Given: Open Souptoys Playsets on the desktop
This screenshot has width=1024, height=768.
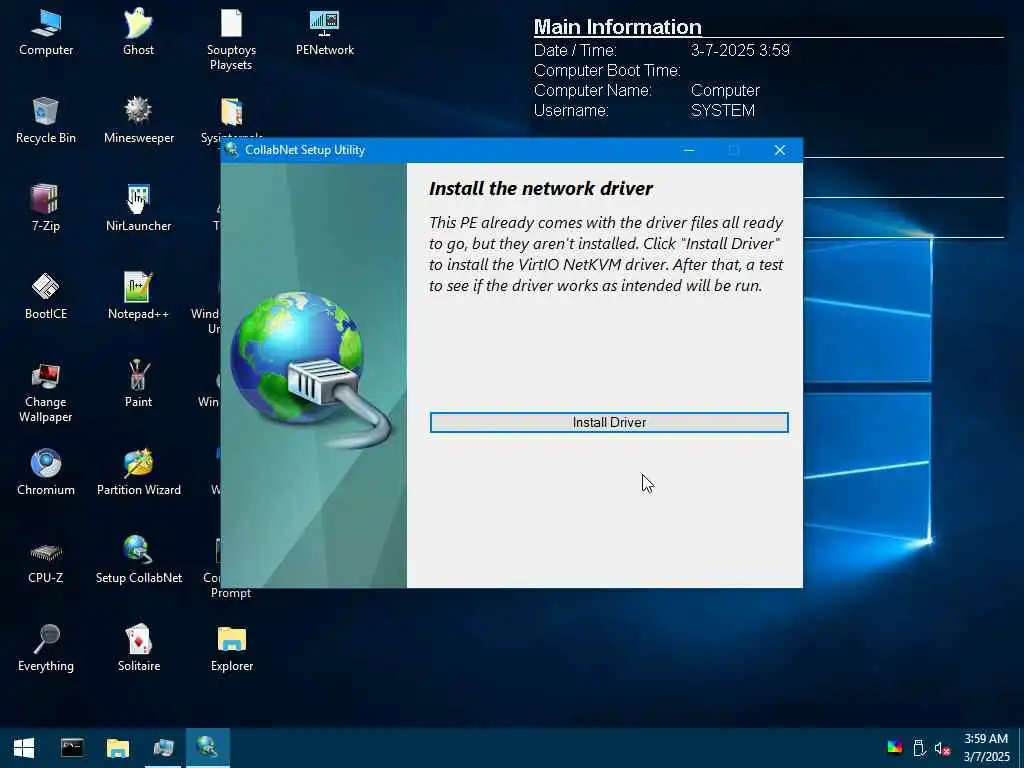Looking at the screenshot, I should (x=231, y=39).
